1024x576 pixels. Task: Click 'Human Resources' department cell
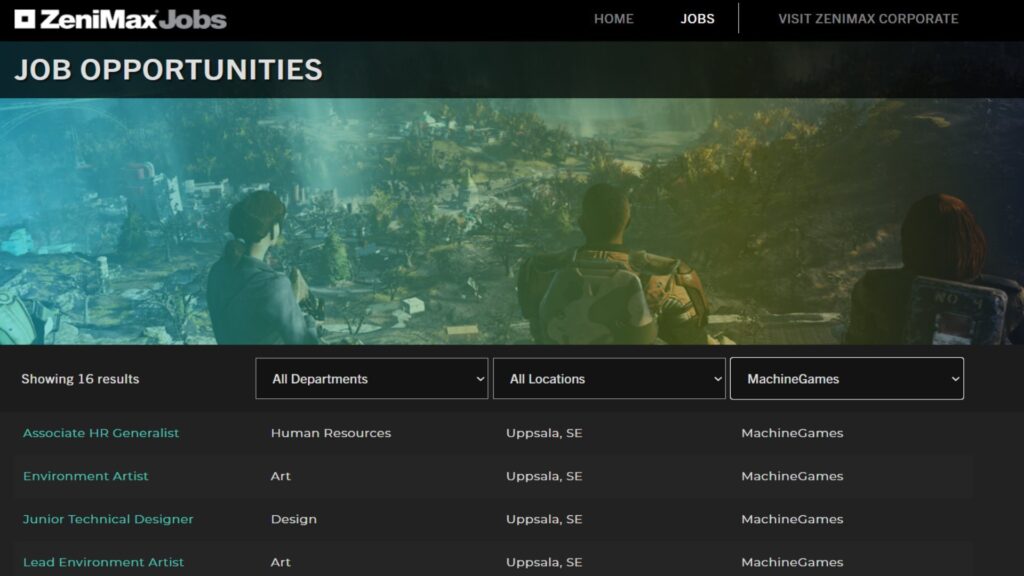[x=330, y=433]
